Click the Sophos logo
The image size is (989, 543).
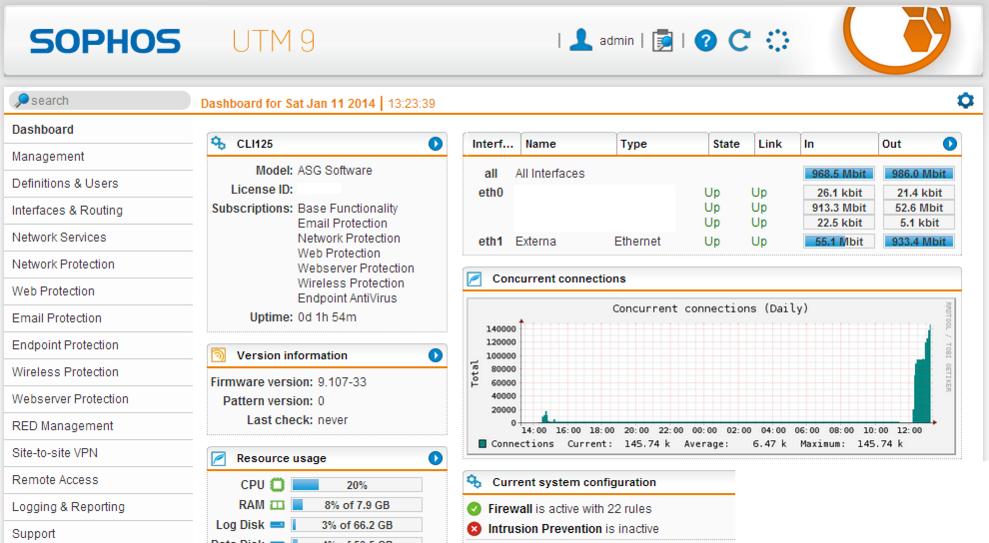click(105, 42)
